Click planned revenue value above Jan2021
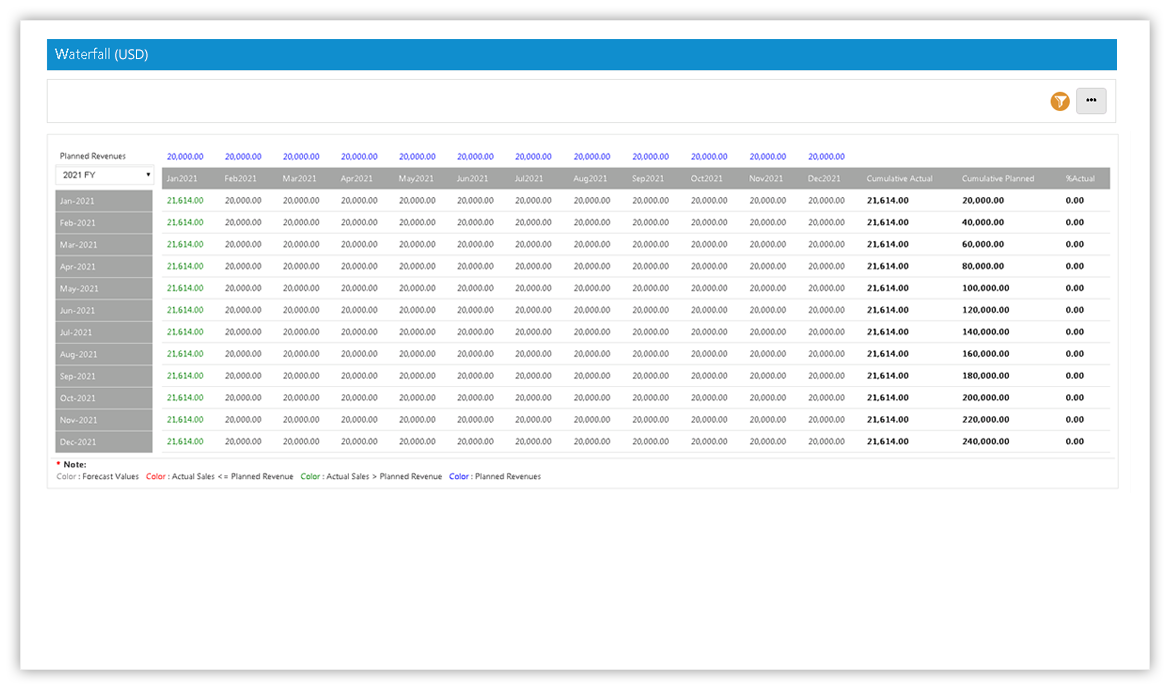The width and height of the screenshot is (1170, 690). [x=185, y=157]
